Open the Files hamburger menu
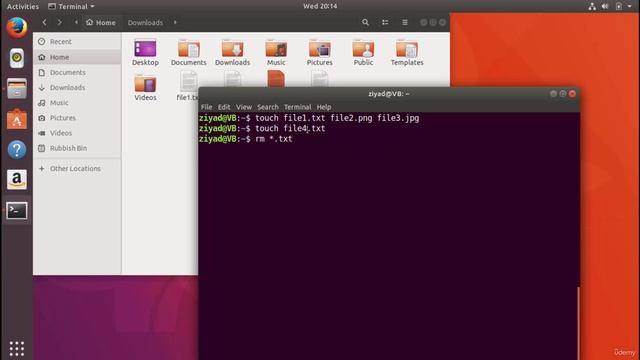 (404, 22)
